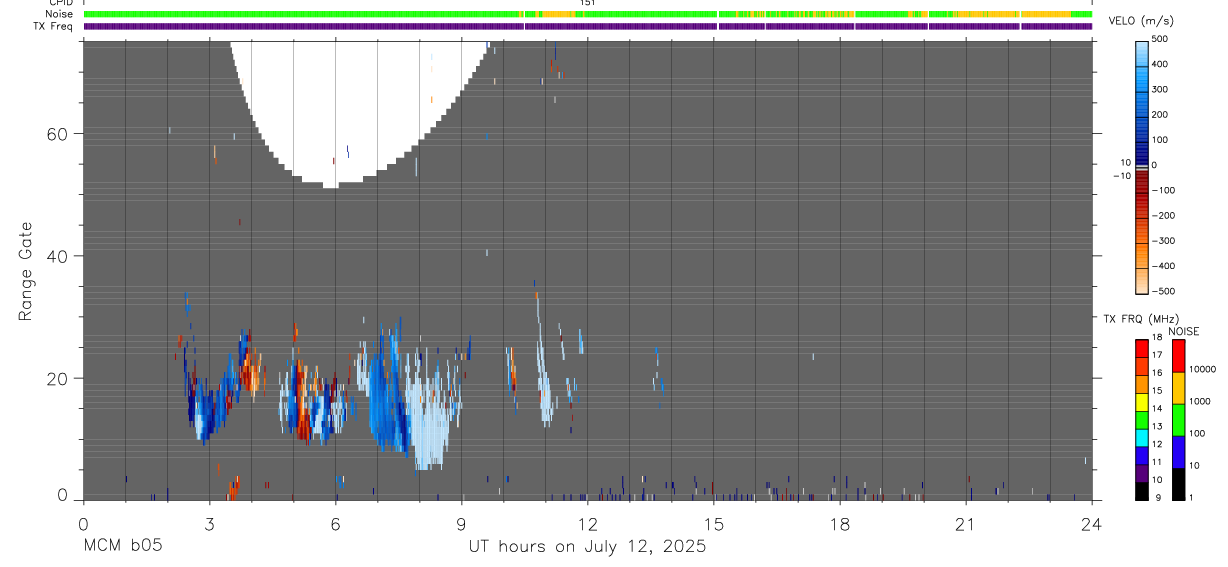Screen dimensions: 1228x567
Task: Click the Range Gate axis label
Action: click(x=27, y=271)
